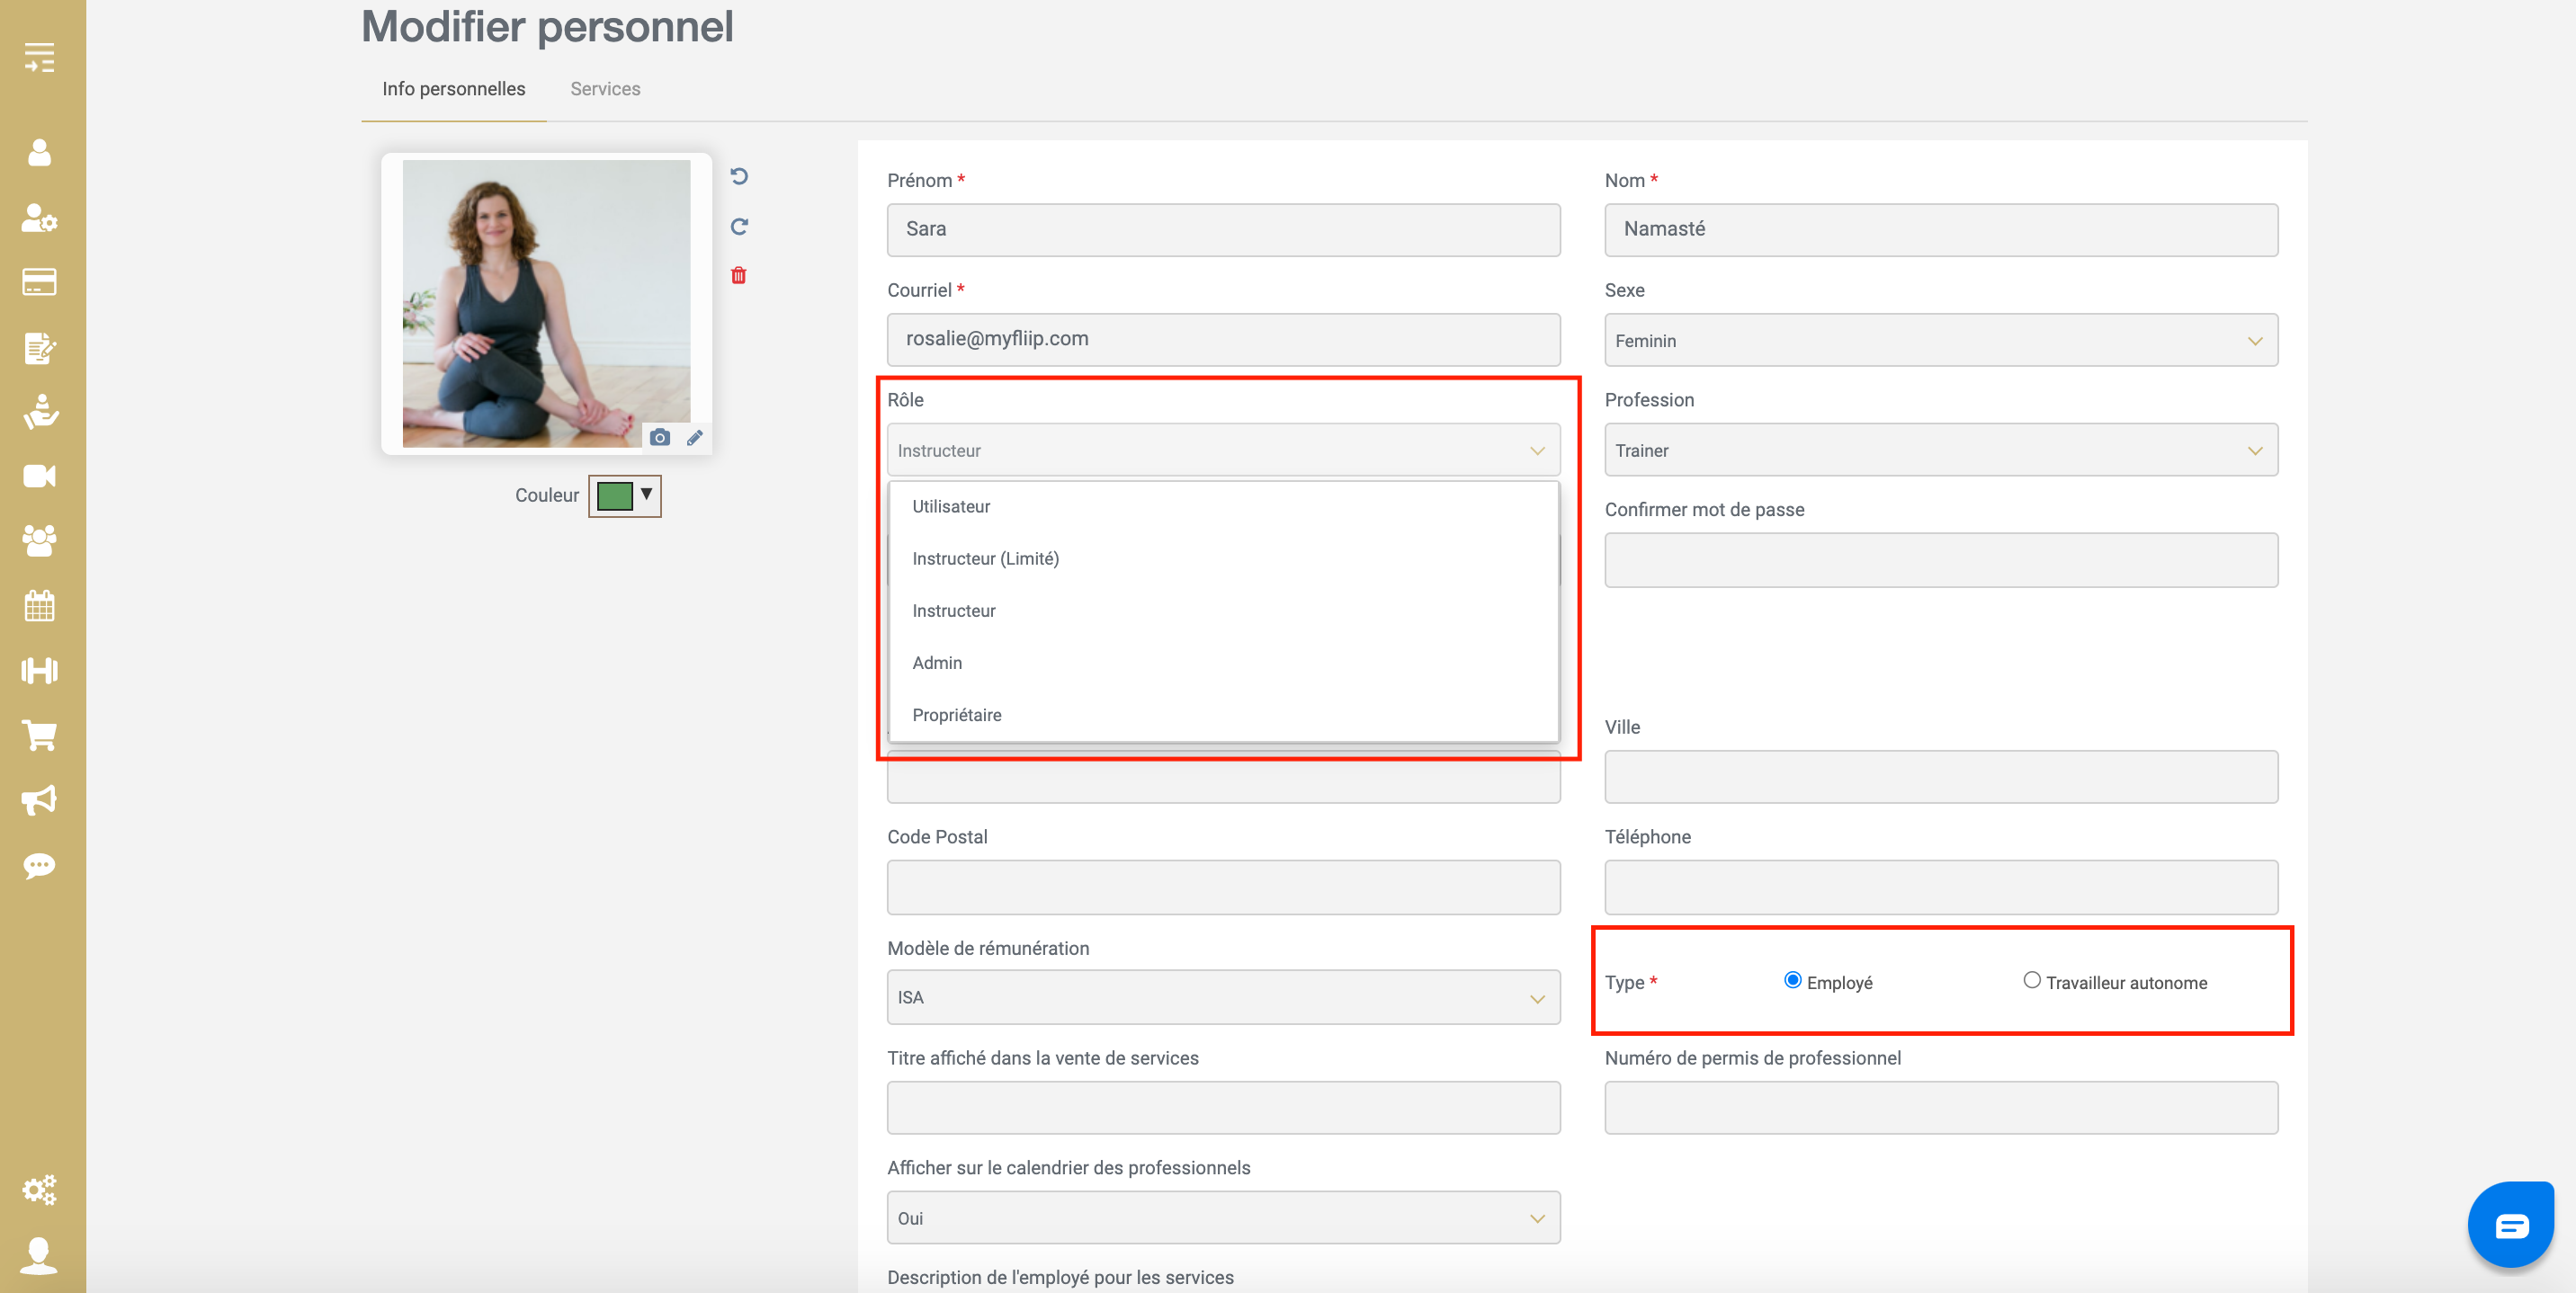The width and height of the screenshot is (2576, 1293).
Task: Rotate photo counterclockwise with undo arrow icon
Action: [x=739, y=176]
